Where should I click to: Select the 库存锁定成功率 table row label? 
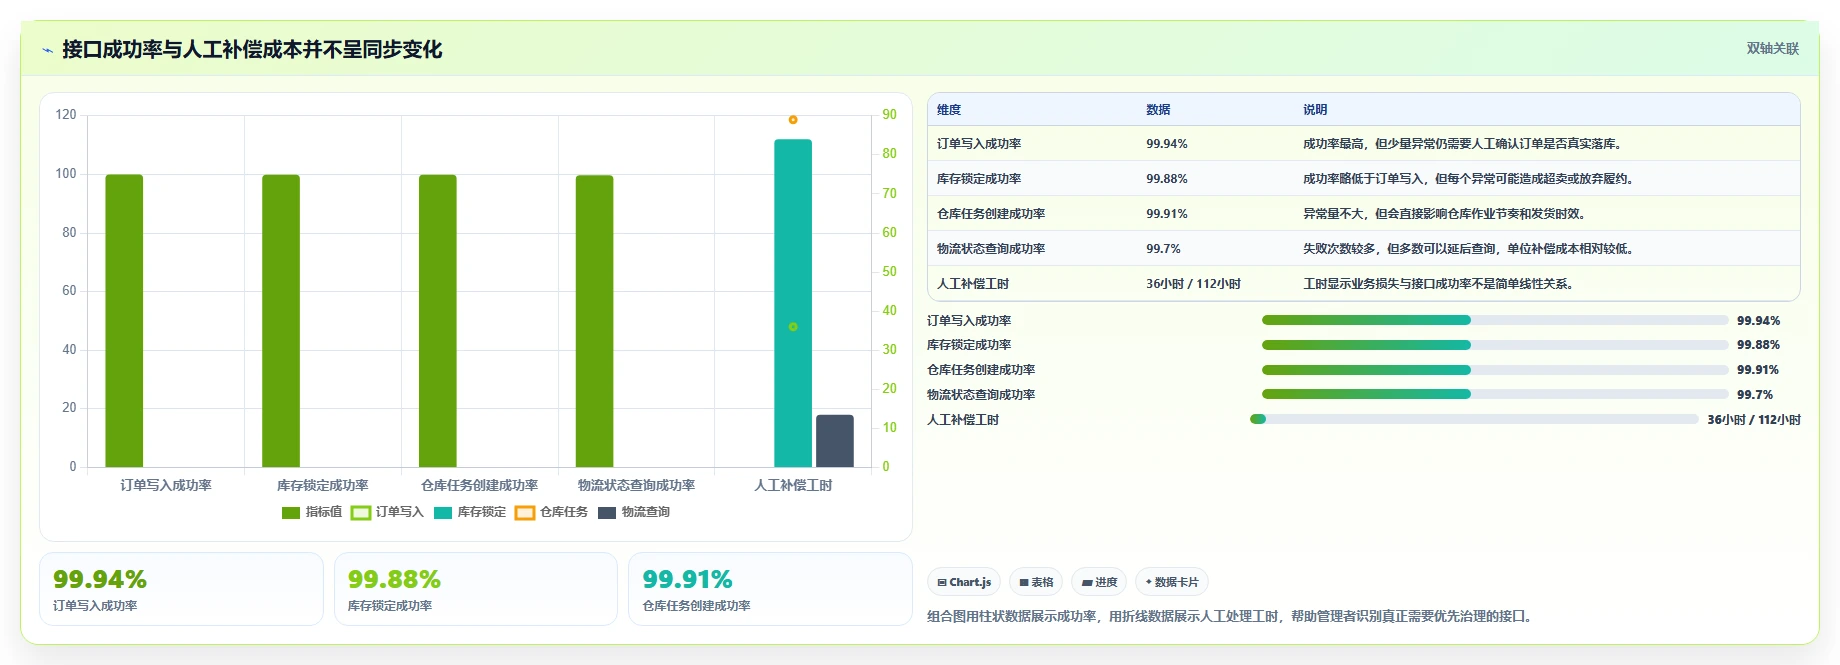[979, 179]
